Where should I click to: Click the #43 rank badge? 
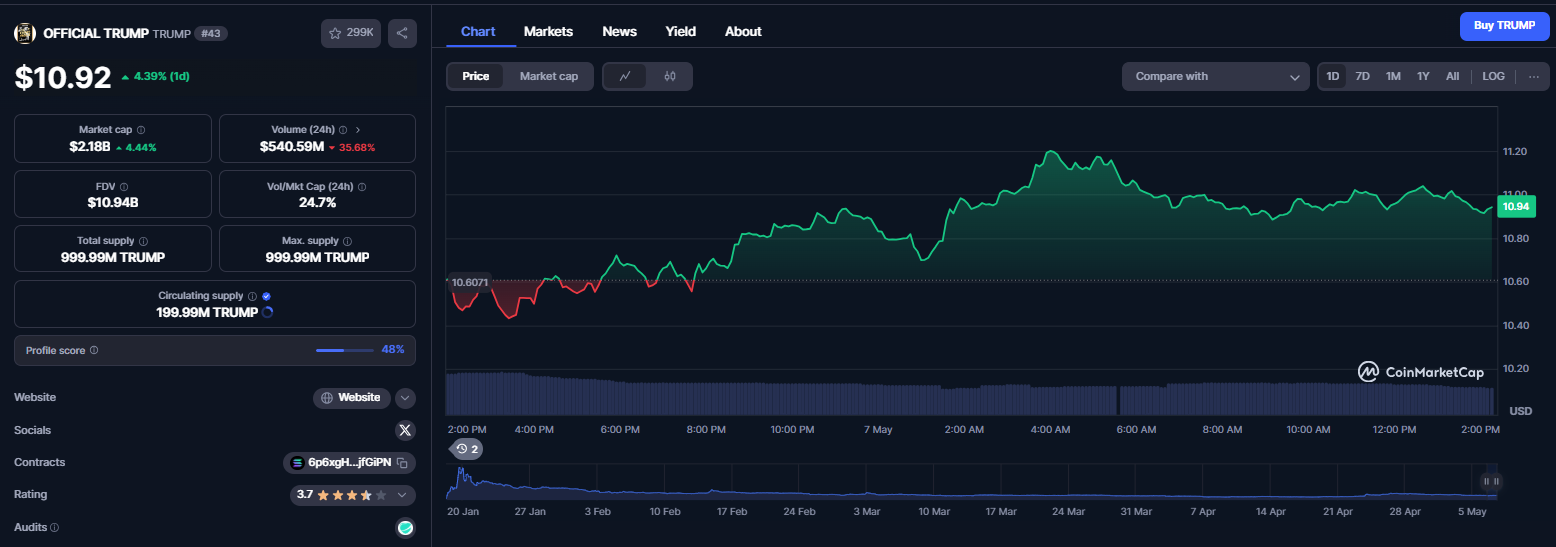tap(211, 33)
